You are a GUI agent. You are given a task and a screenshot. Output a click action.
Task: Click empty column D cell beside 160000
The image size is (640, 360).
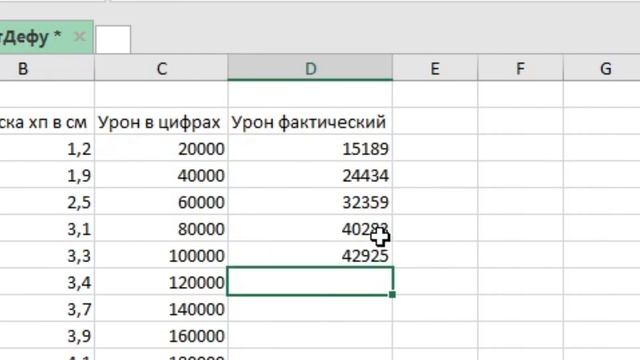pyautogui.click(x=310, y=336)
